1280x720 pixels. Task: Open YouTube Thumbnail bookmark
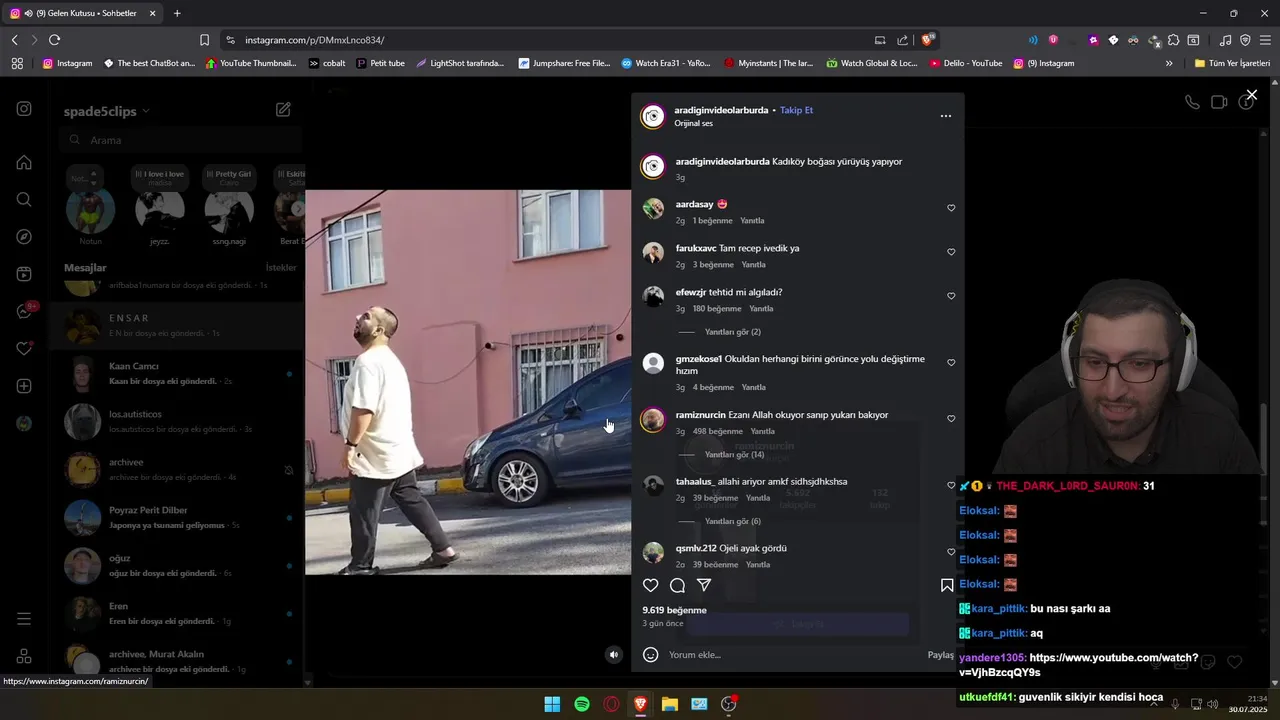click(x=250, y=63)
